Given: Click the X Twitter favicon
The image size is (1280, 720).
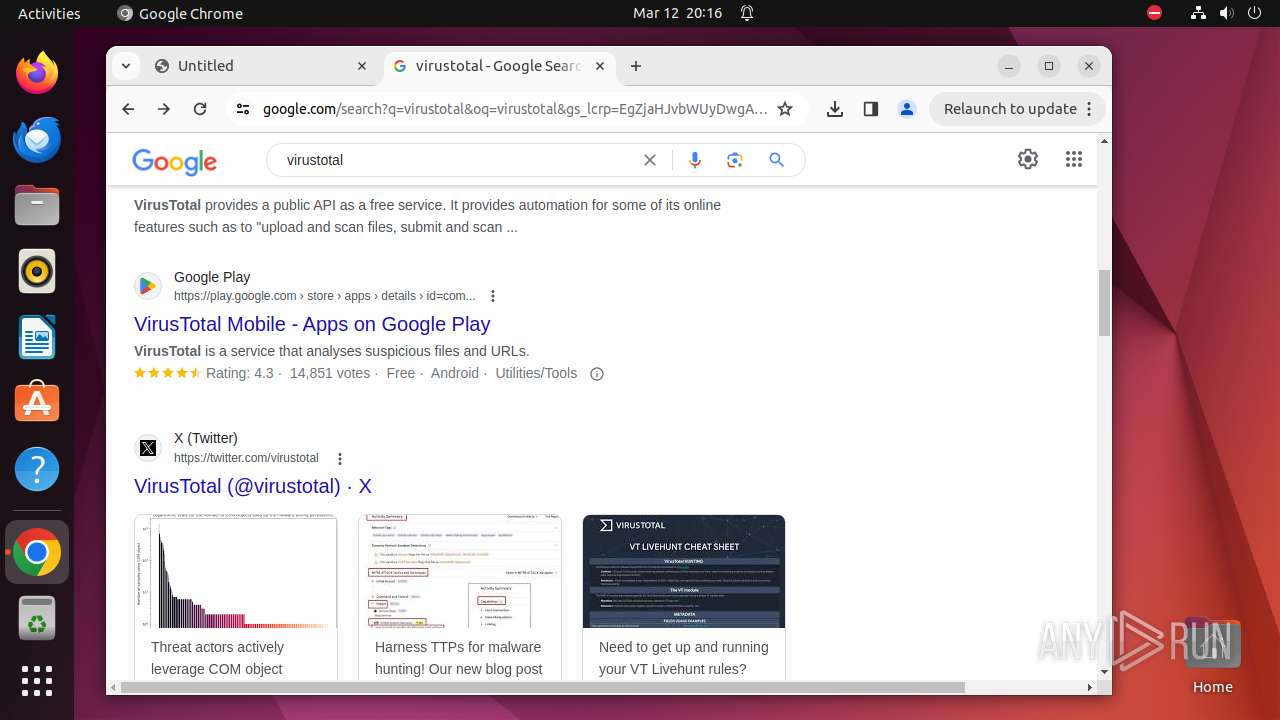Looking at the screenshot, I should [x=148, y=448].
